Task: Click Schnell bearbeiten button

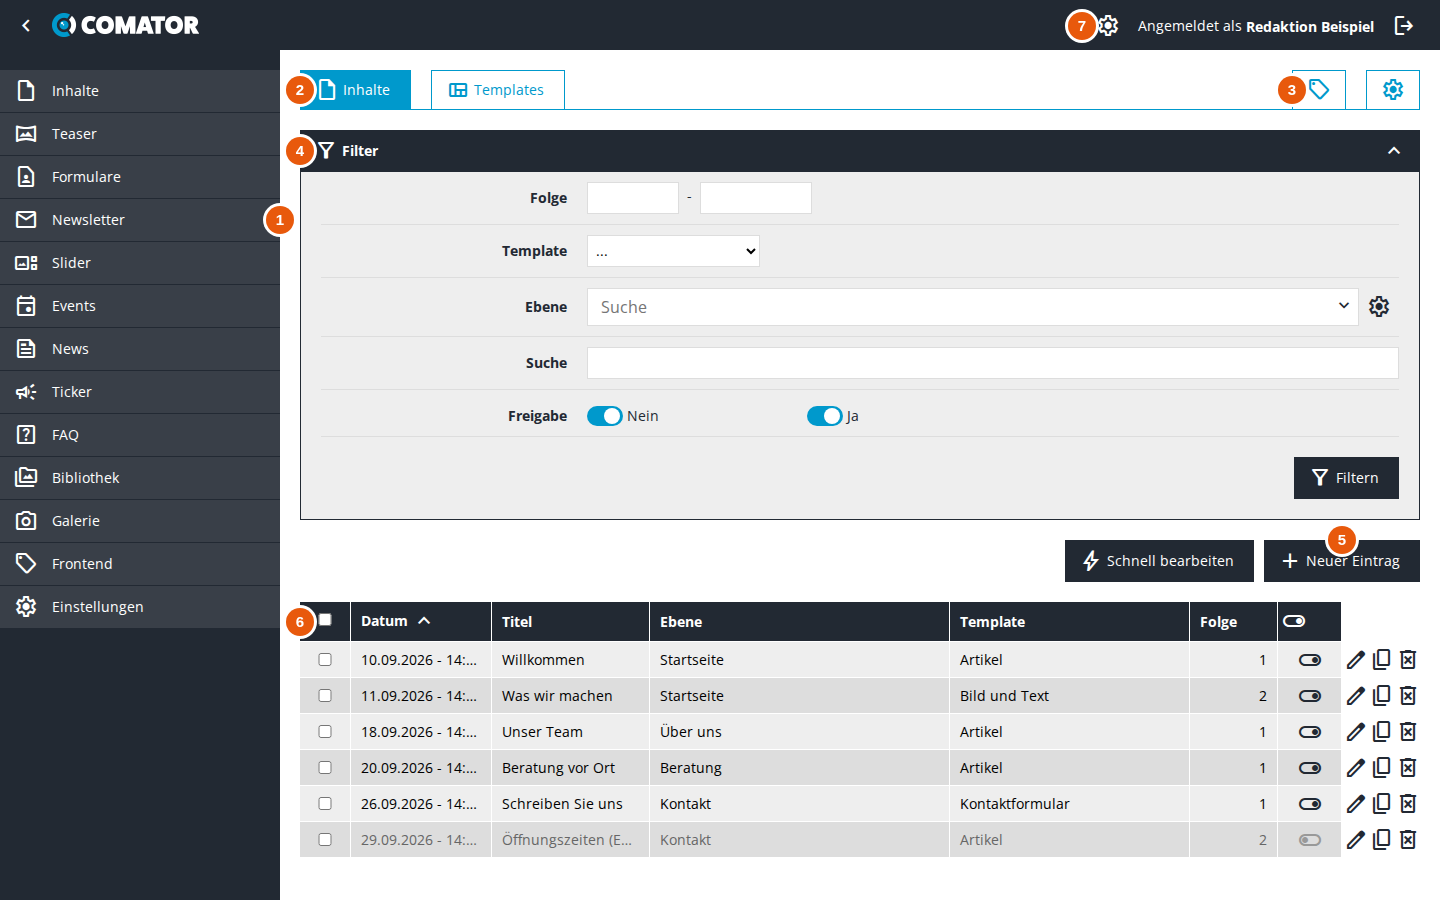Action: click(1159, 561)
